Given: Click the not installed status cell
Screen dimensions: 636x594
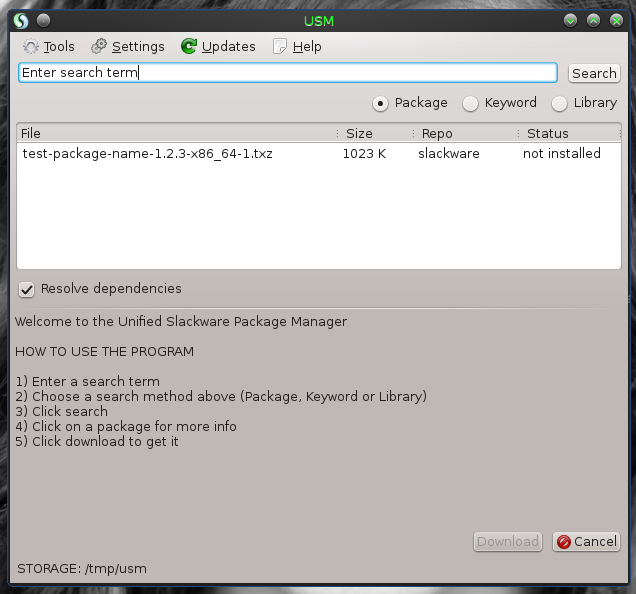Looking at the screenshot, I should pos(562,154).
